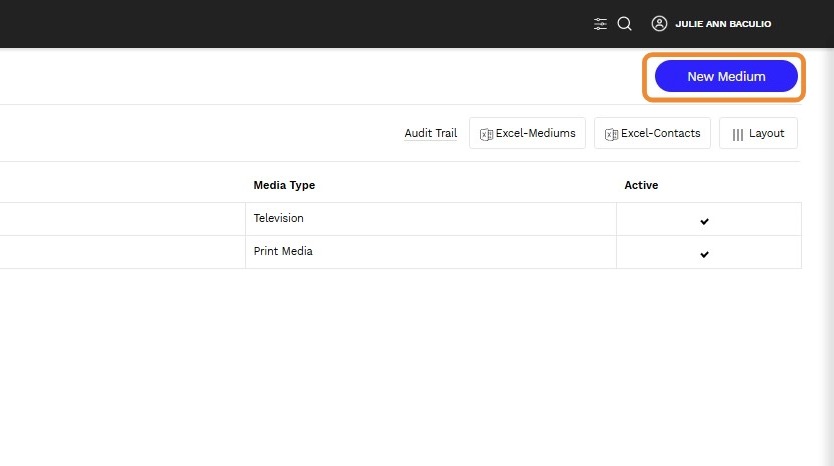The height and width of the screenshot is (466, 834).
Task: Click the New Medium button
Action: pos(726,76)
